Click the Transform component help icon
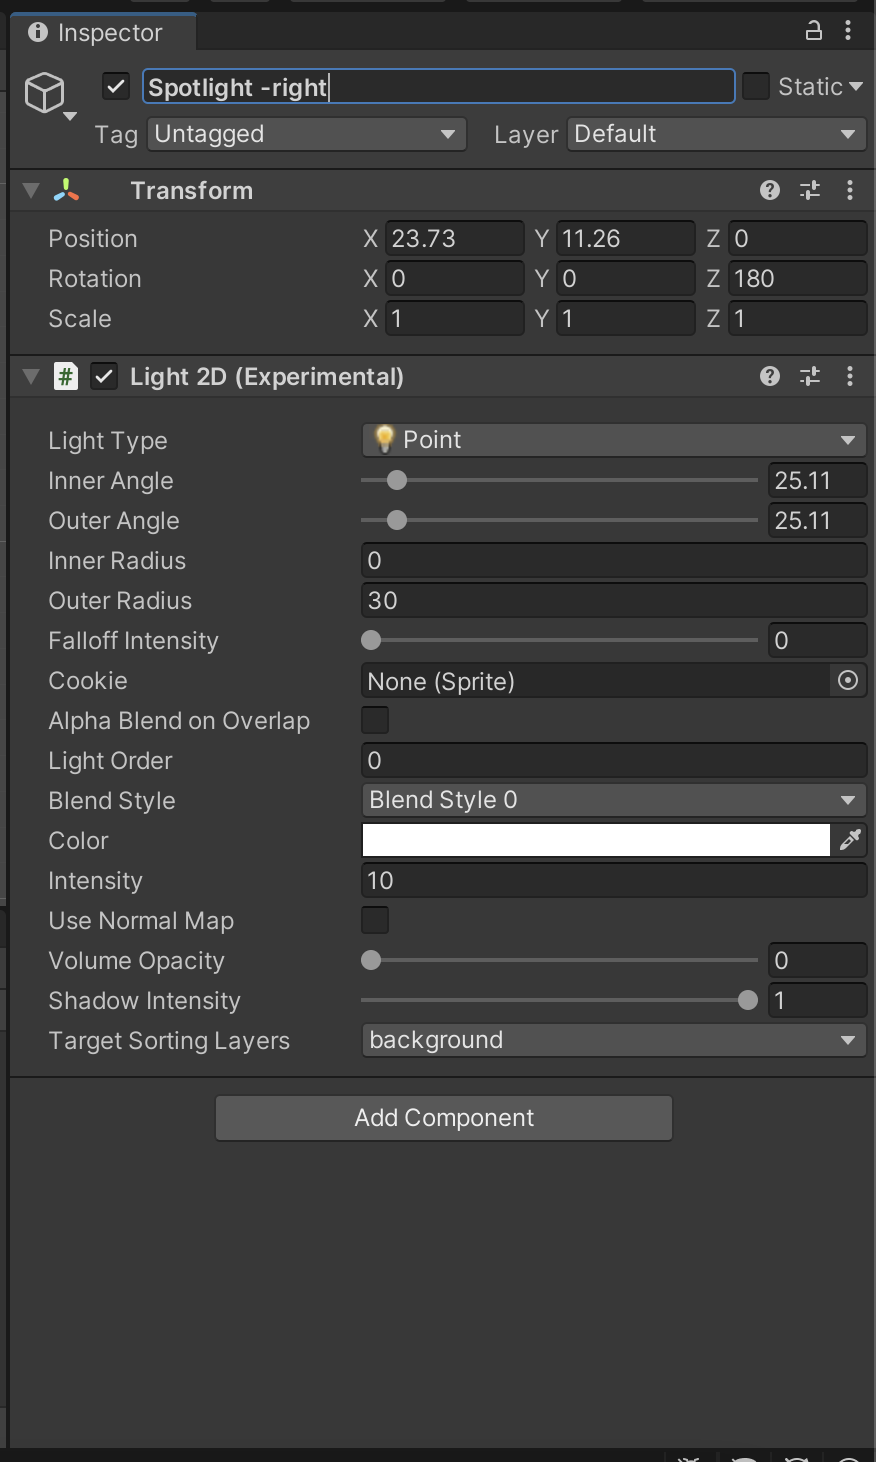876x1462 pixels. [x=769, y=190]
